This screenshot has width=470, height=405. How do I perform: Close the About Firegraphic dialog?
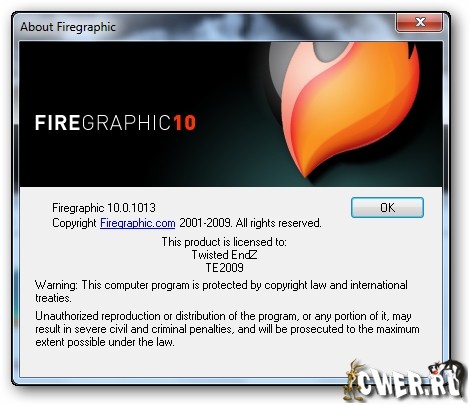click(x=420, y=22)
